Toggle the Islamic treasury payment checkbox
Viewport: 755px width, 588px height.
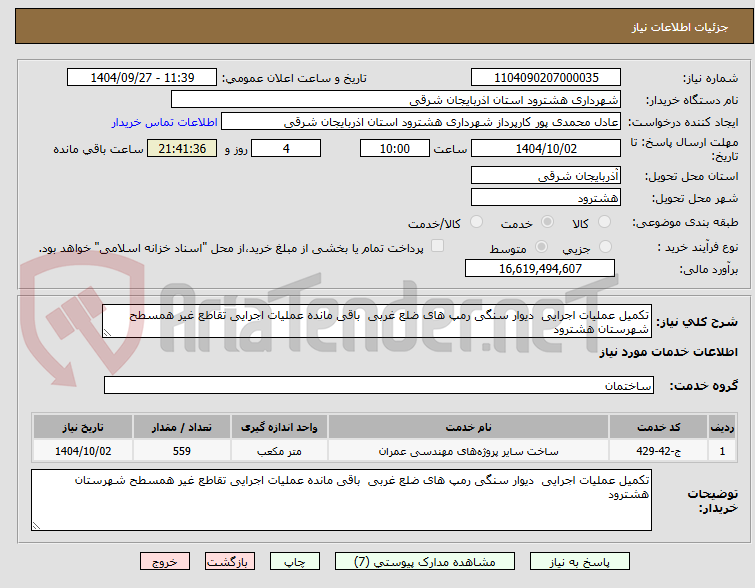tap(437, 246)
